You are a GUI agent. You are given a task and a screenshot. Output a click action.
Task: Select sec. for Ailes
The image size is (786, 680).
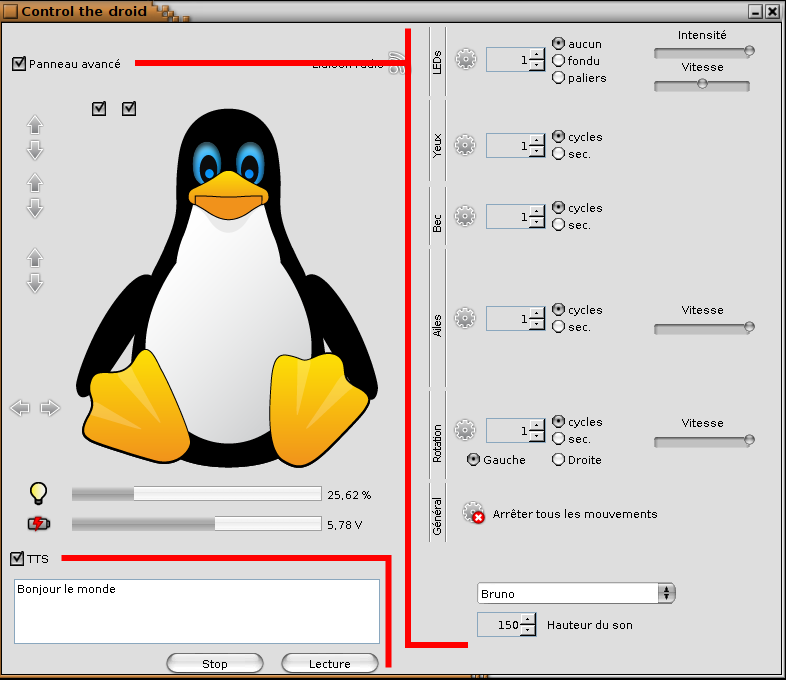point(558,327)
